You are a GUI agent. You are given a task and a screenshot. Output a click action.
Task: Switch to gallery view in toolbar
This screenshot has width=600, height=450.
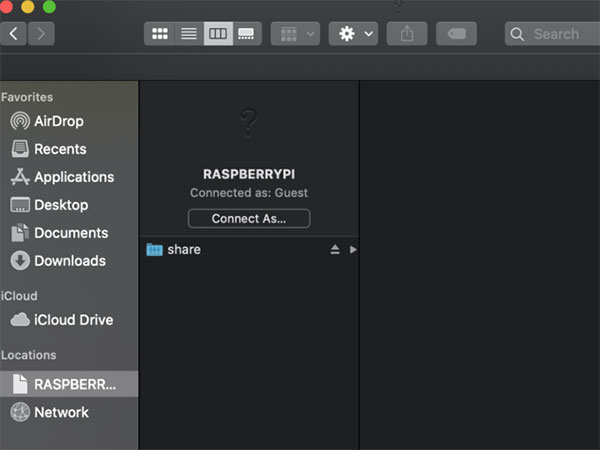click(246, 34)
